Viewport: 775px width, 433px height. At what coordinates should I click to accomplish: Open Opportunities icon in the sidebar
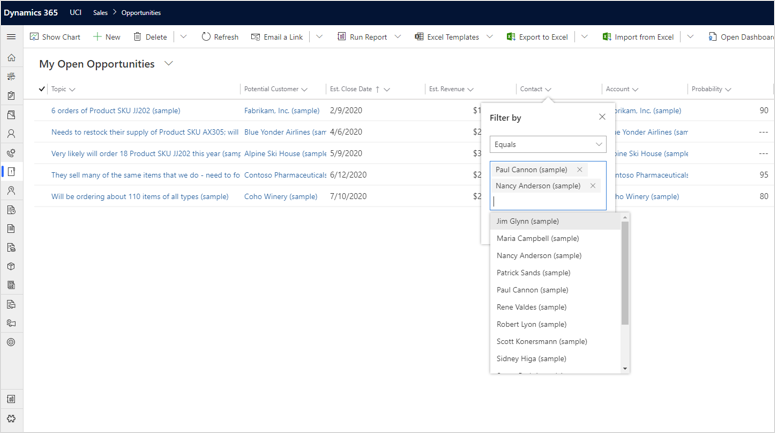coord(11,172)
